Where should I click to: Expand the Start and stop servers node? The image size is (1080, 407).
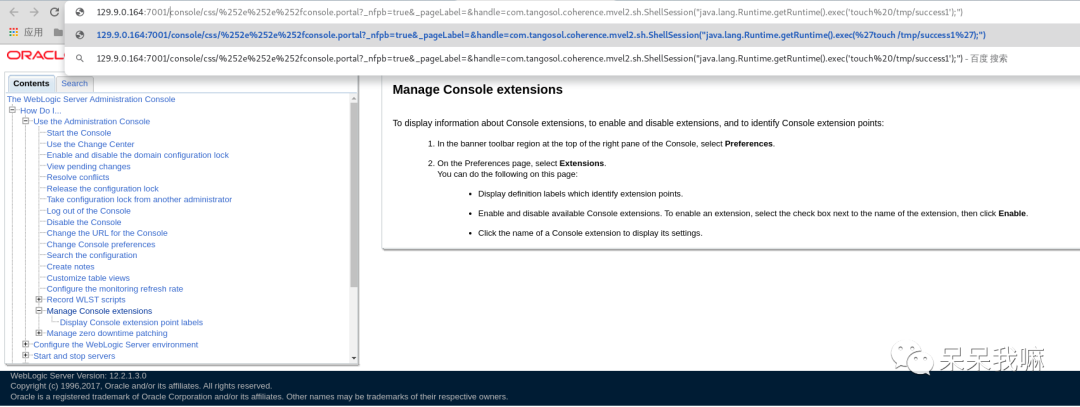25,355
